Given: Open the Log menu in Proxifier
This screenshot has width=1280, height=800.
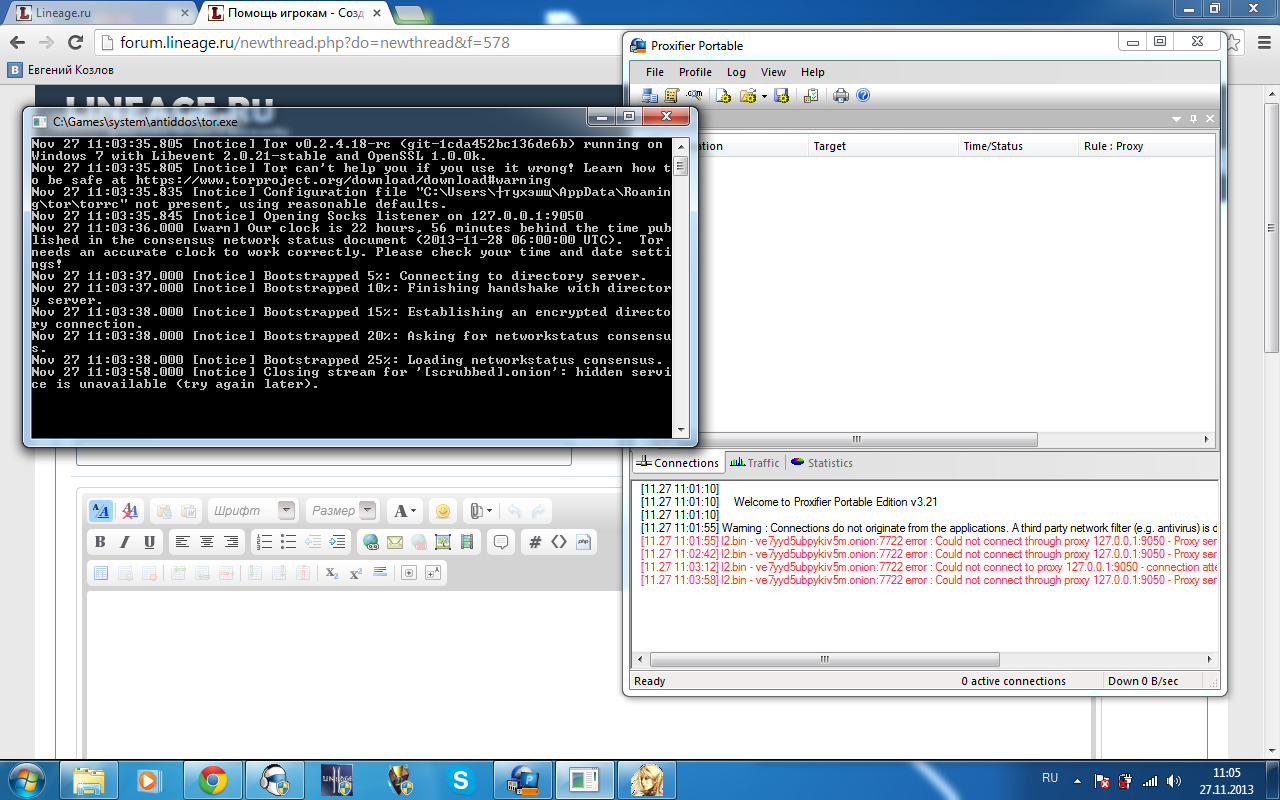Looking at the screenshot, I should [x=736, y=72].
